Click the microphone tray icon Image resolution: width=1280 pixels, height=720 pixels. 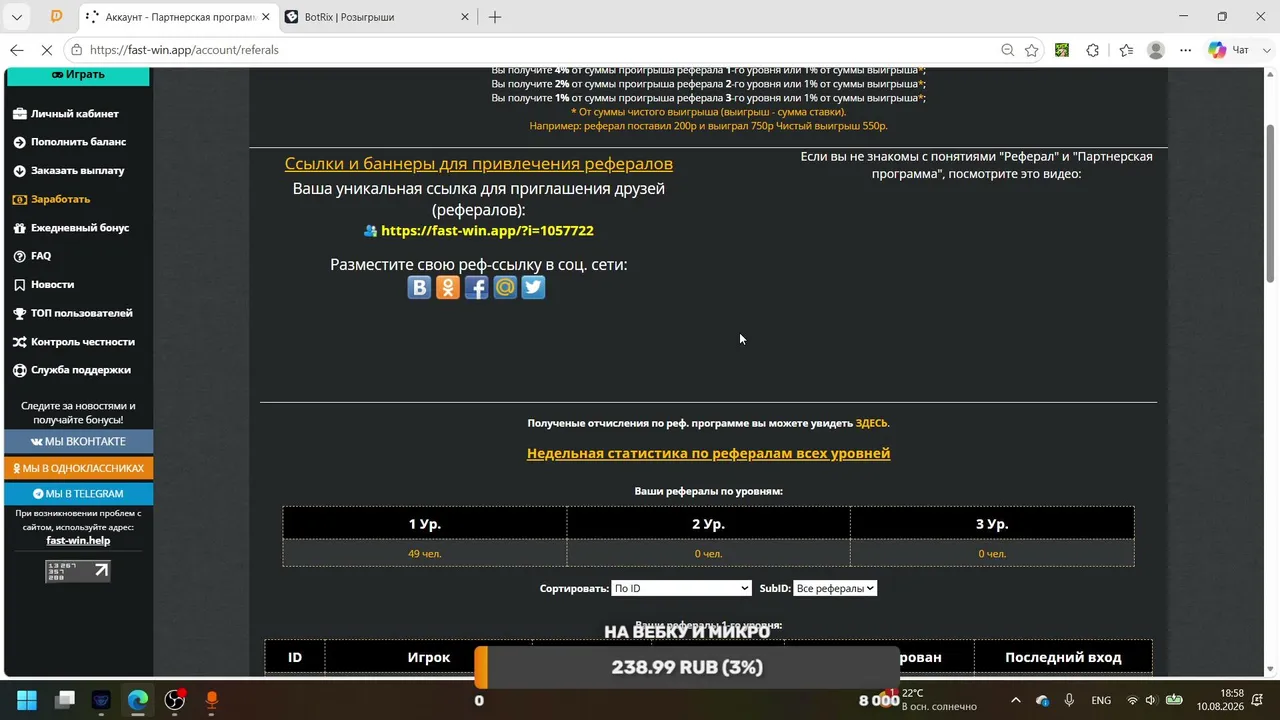pos(1069,700)
